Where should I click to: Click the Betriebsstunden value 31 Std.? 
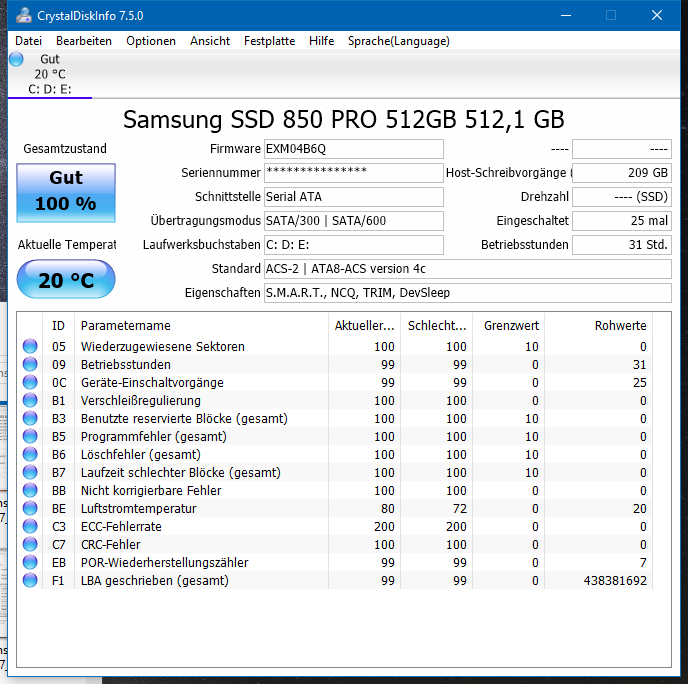pos(622,244)
